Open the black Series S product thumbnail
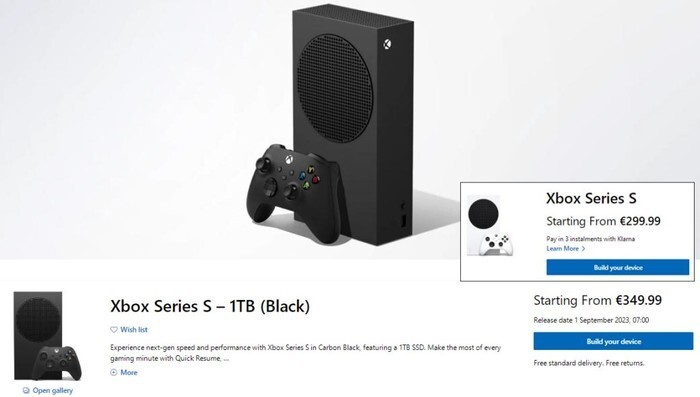Image resolution: width=700 pixels, height=397 pixels. click(47, 336)
